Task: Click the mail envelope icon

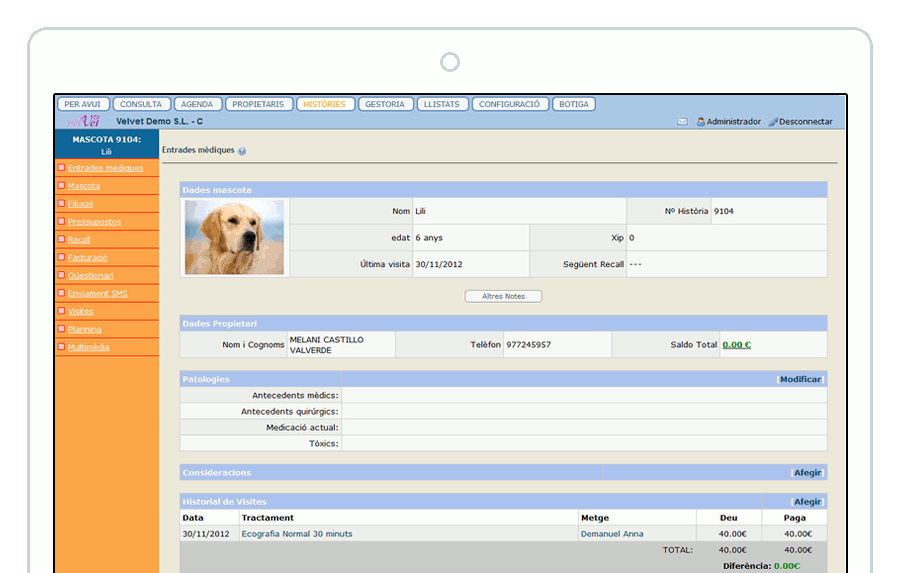Action: (682, 122)
